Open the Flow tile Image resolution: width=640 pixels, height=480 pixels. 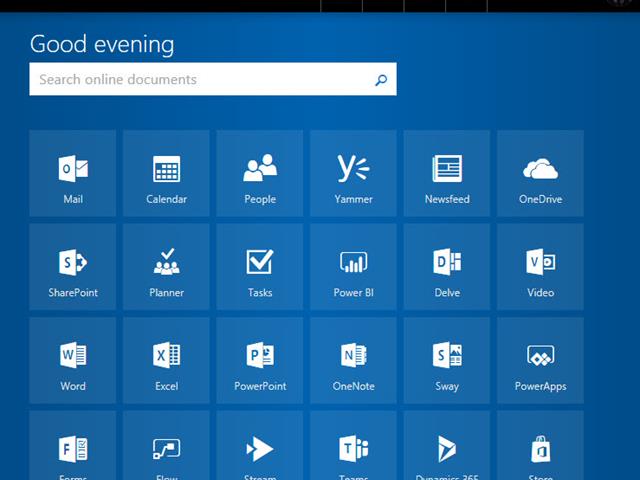(x=166, y=445)
